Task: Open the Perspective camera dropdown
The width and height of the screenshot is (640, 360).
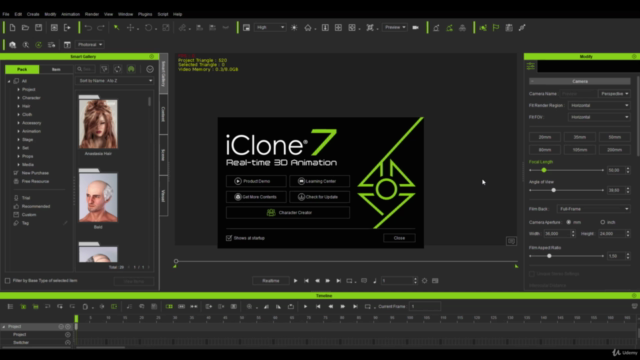Action: [x=614, y=94]
